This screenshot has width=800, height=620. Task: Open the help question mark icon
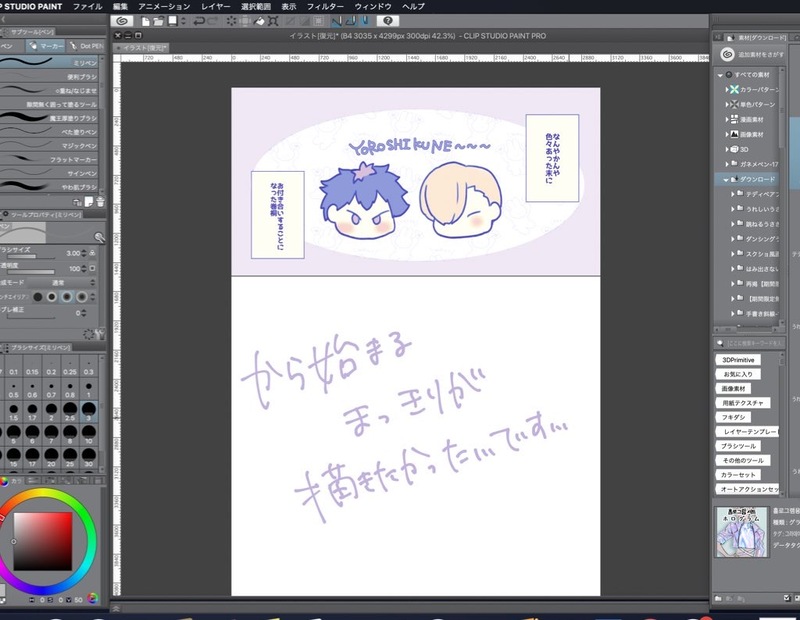pos(388,21)
